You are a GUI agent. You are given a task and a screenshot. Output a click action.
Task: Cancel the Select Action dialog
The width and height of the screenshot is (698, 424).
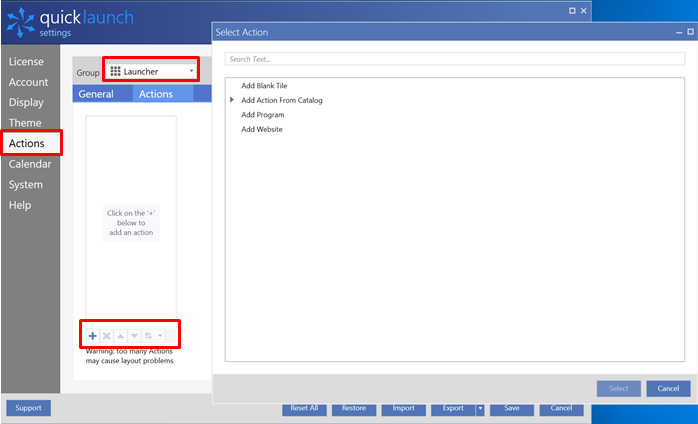click(668, 388)
